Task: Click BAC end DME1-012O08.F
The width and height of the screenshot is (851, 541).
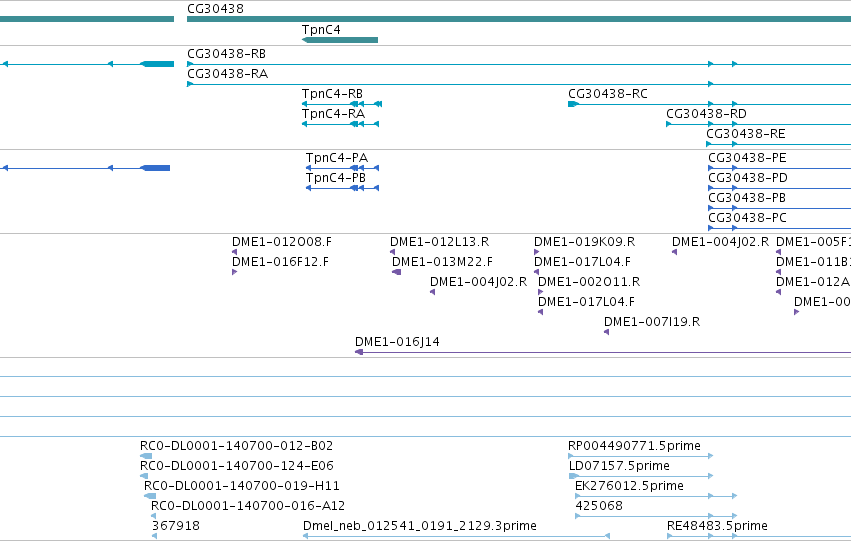Action: pyautogui.click(x=234, y=252)
